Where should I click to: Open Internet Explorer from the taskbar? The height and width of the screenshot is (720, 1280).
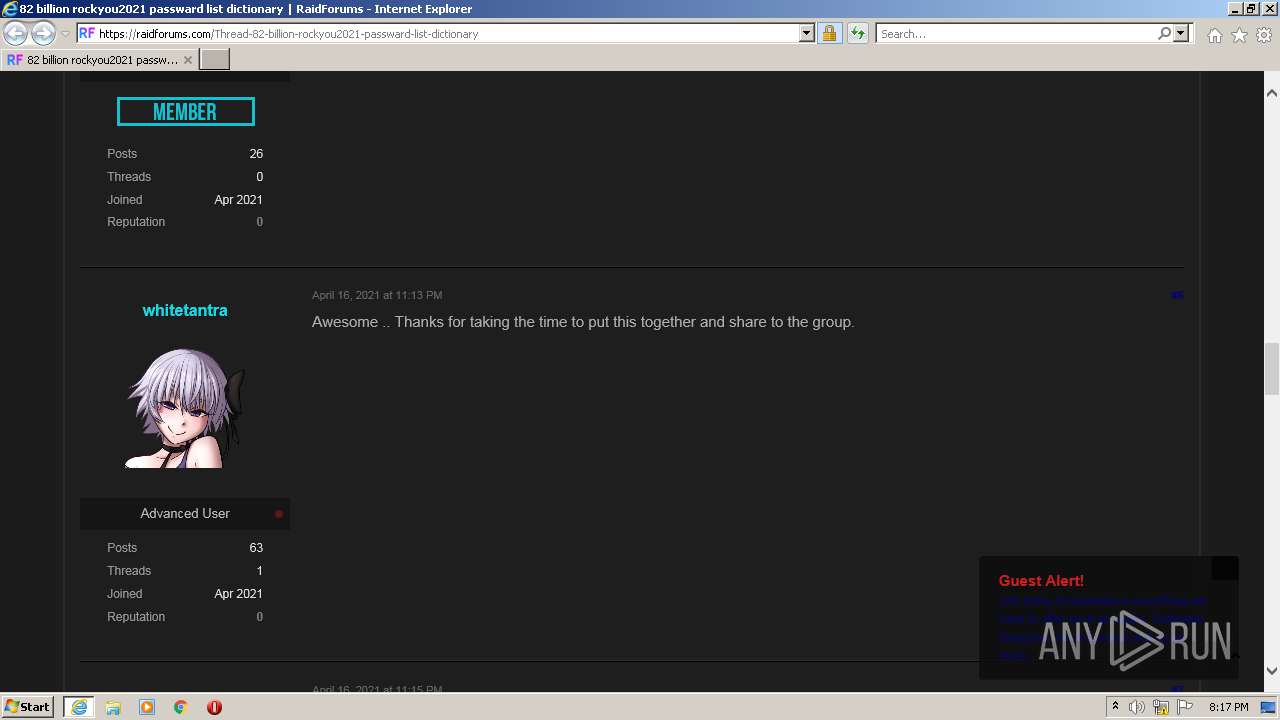click(78, 707)
